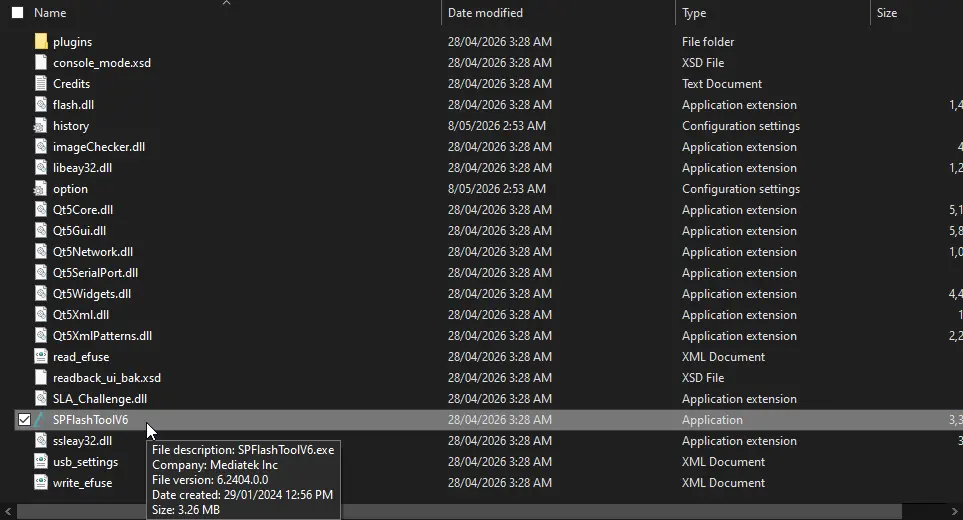The image size is (963, 520).
Task: Click the plugins folder icon
Action: [41, 42]
